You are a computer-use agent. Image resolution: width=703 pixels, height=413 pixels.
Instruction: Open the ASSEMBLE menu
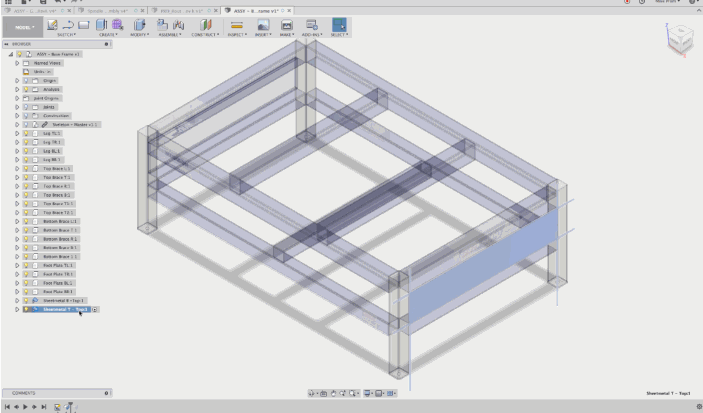[170, 35]
